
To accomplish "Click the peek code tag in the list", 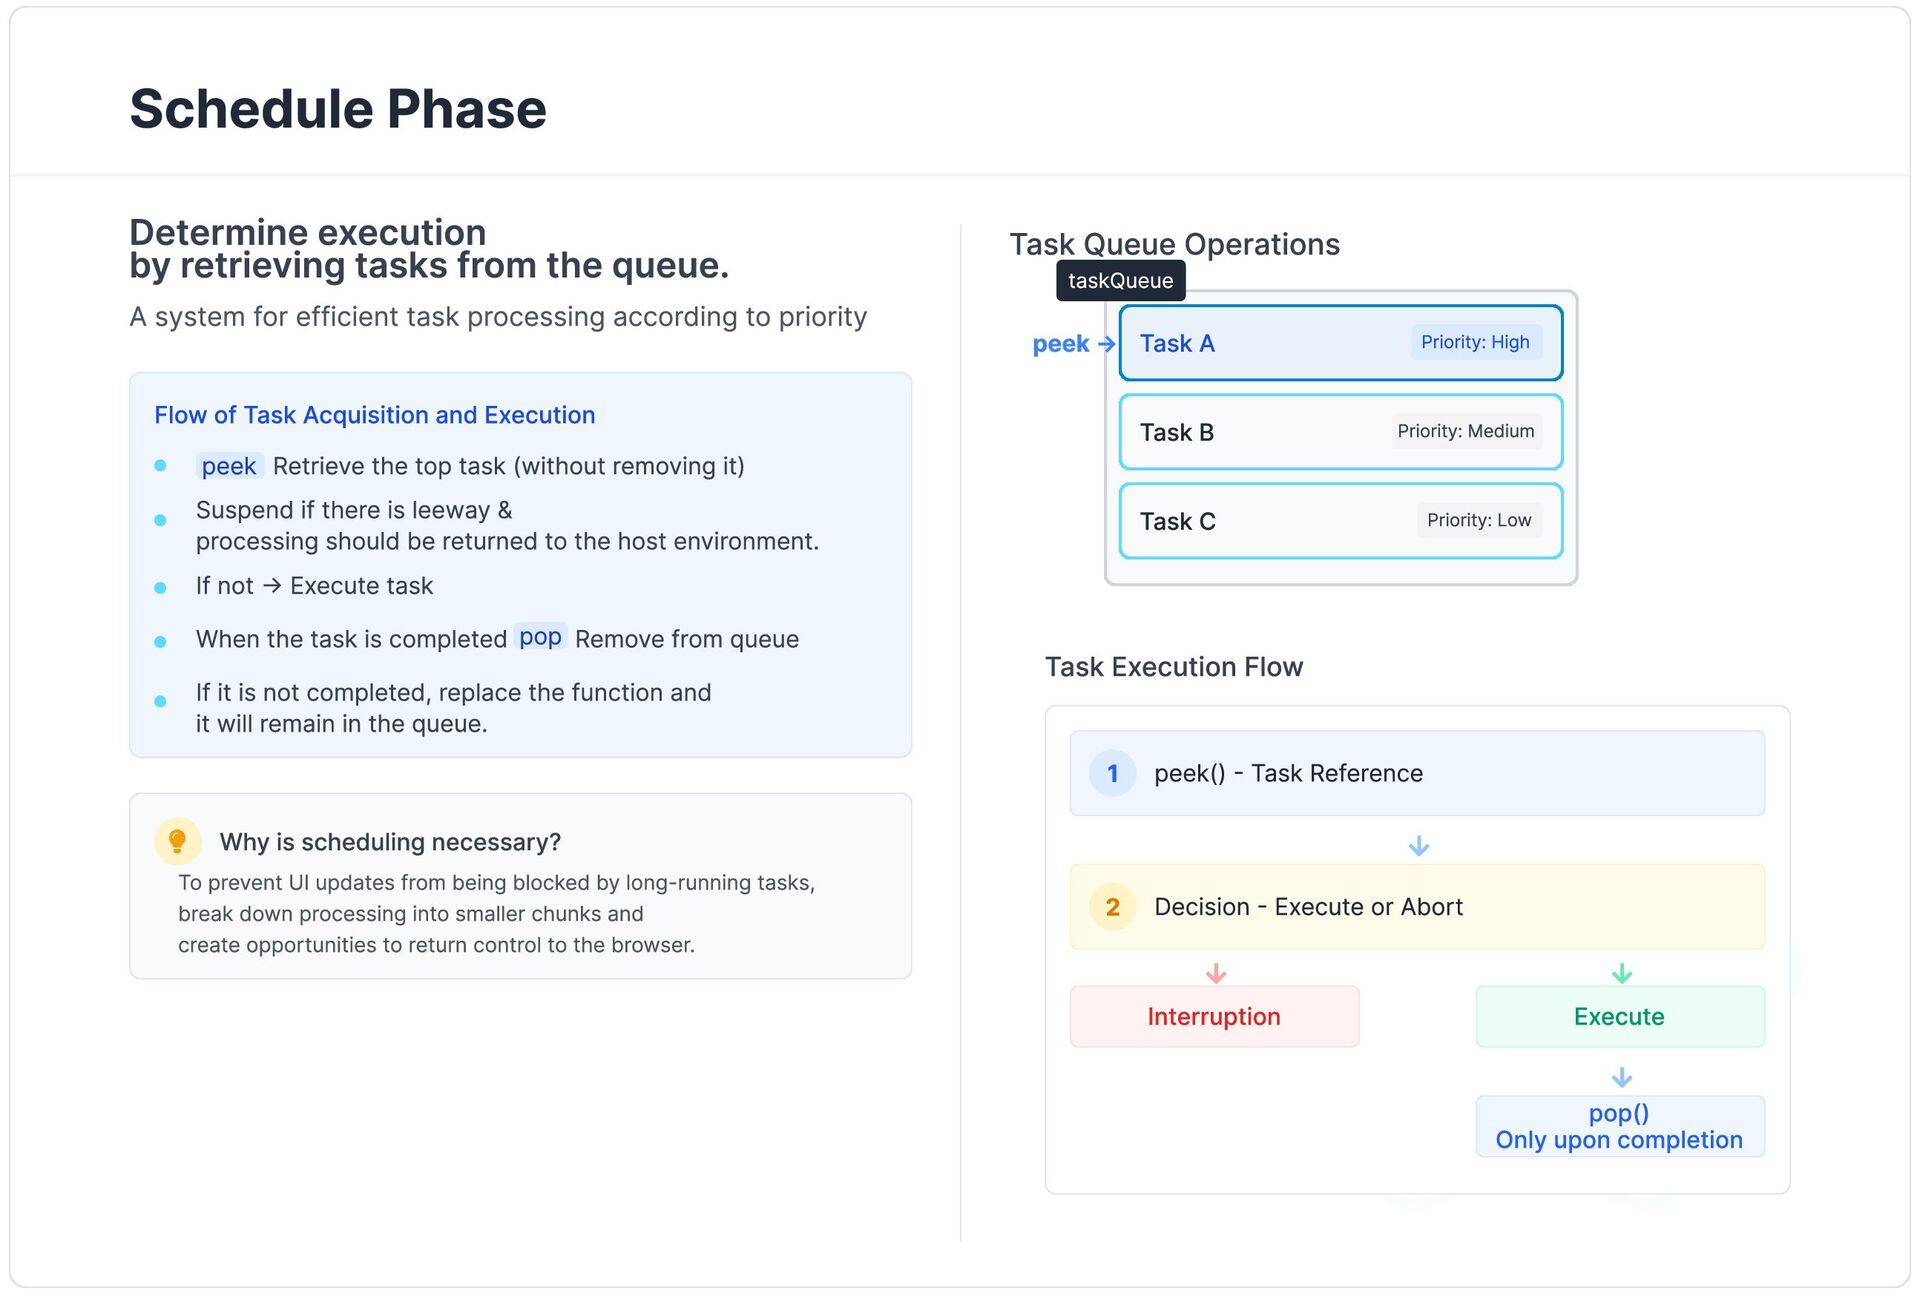I will pyautogui.click(x=229, y=466).
